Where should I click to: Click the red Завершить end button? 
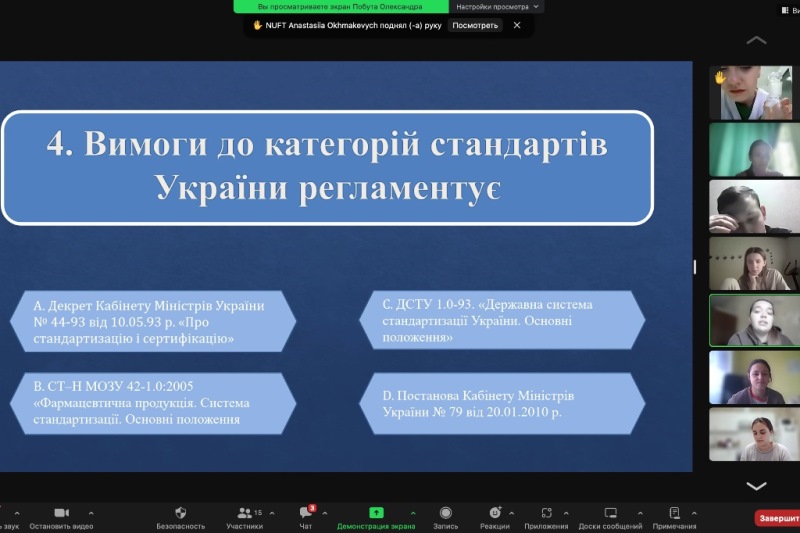pyautogui.click(x=777, y=518)
